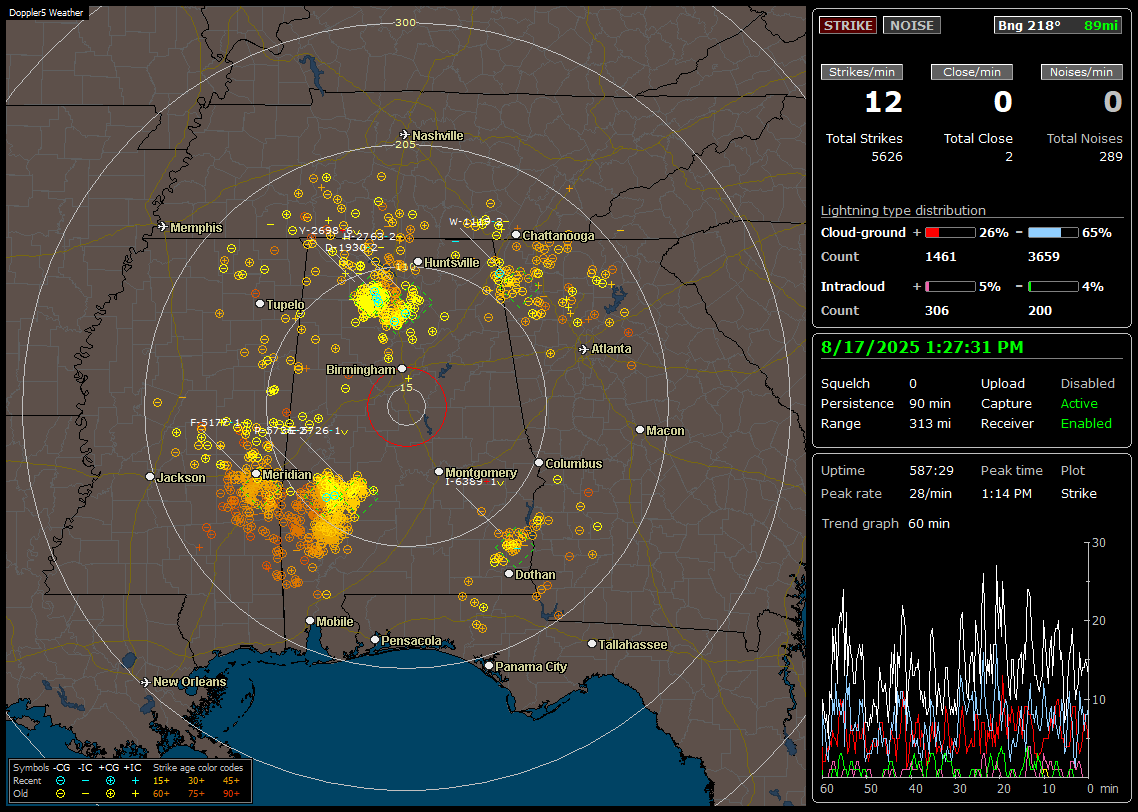Click the Columbus city dot marker
Screen dimensions: 1138x812
coord(539,462)
